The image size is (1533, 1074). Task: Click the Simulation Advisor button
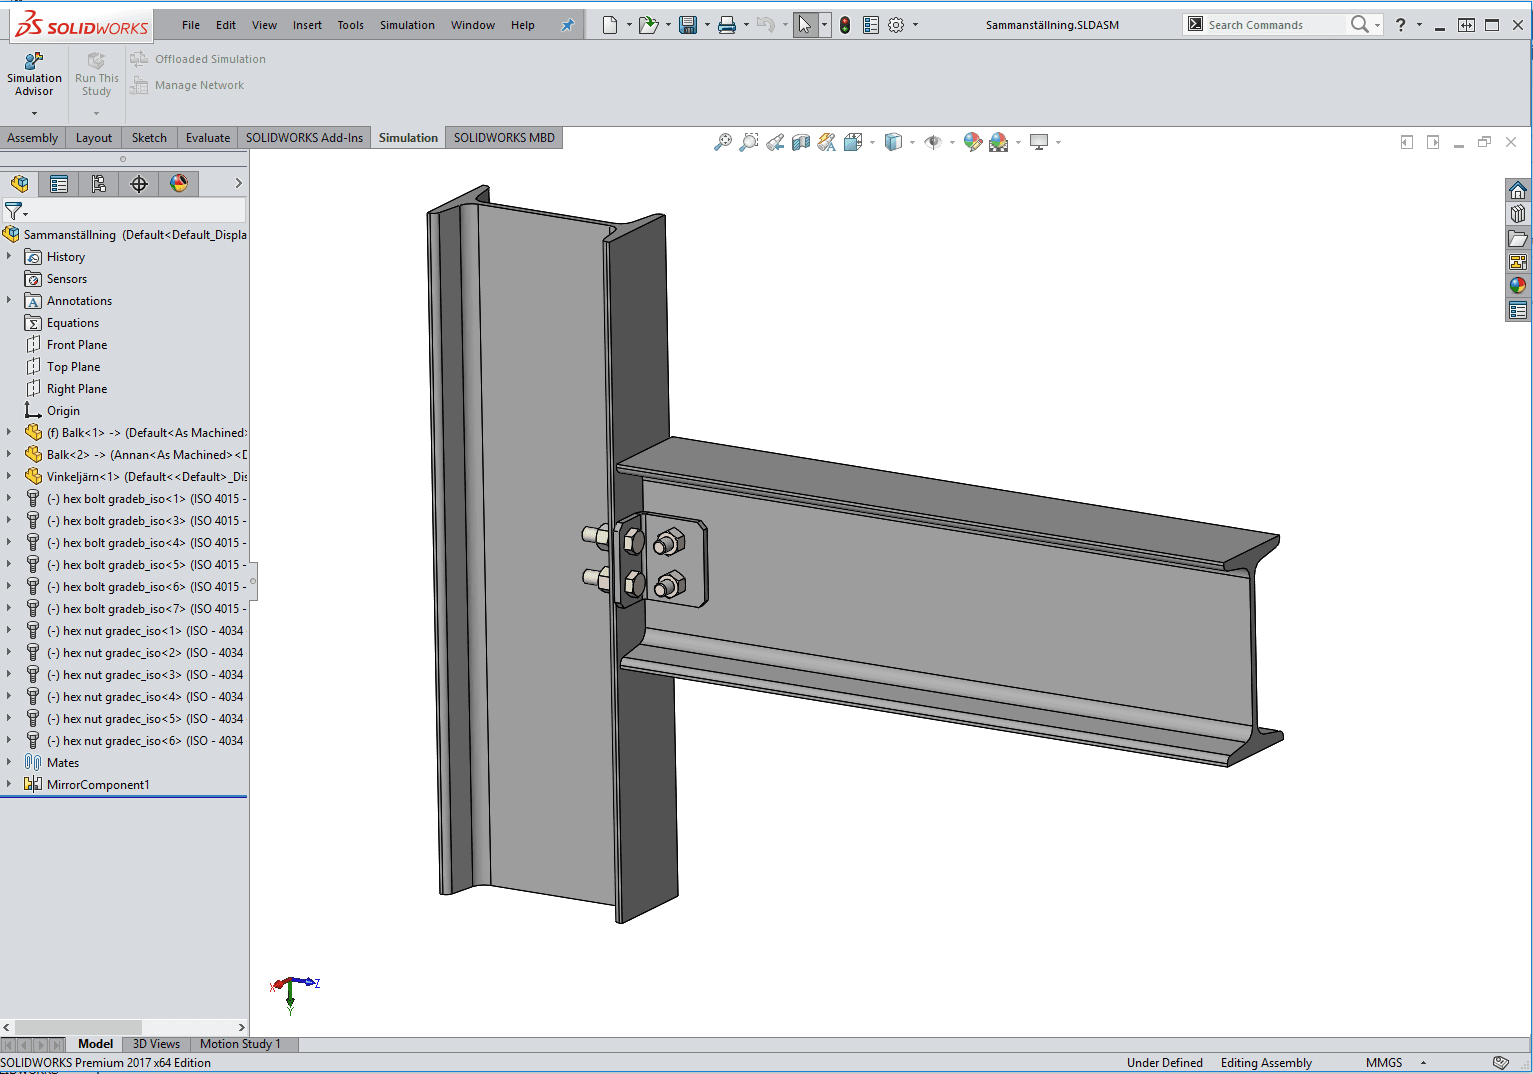tap(34, 75)
